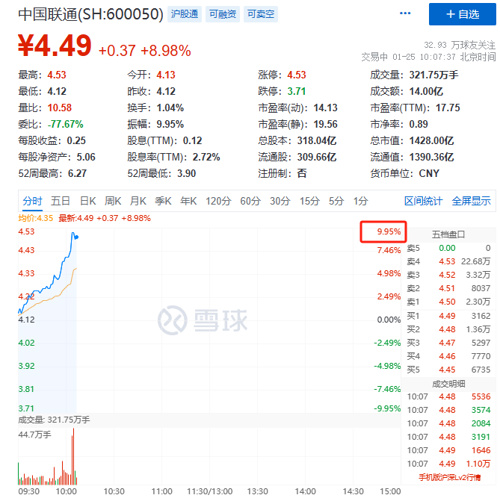
Task: Click the trade row with volume 1.10万
Action: (449, 464)
